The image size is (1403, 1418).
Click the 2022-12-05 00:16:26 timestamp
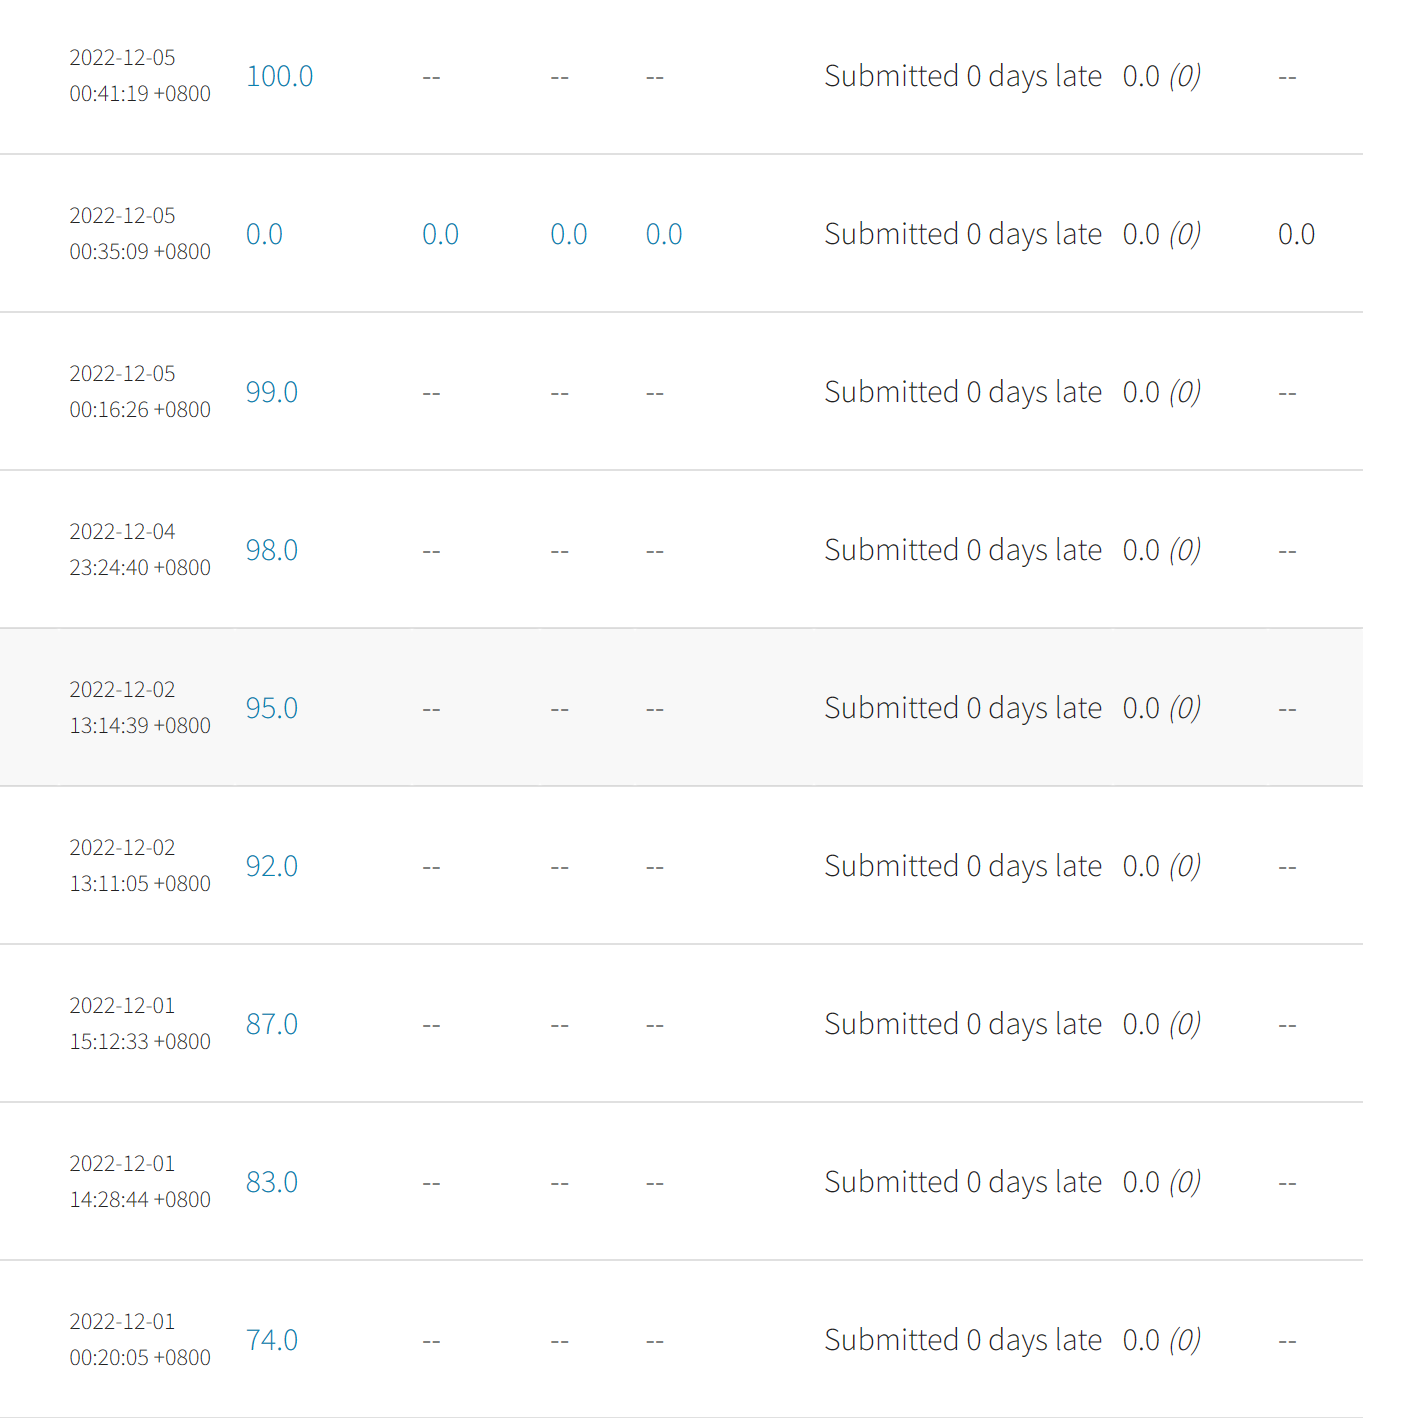click(x=139, y=392)
